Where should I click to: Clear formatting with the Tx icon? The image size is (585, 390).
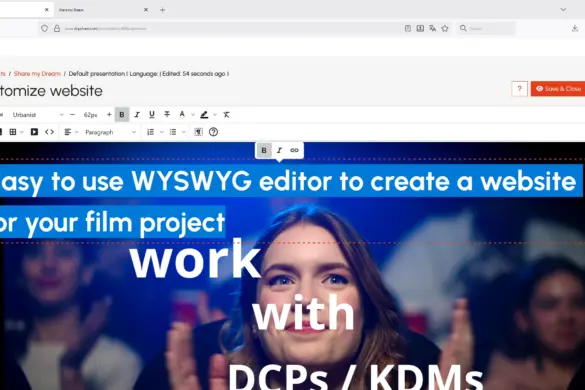point(226,115)
